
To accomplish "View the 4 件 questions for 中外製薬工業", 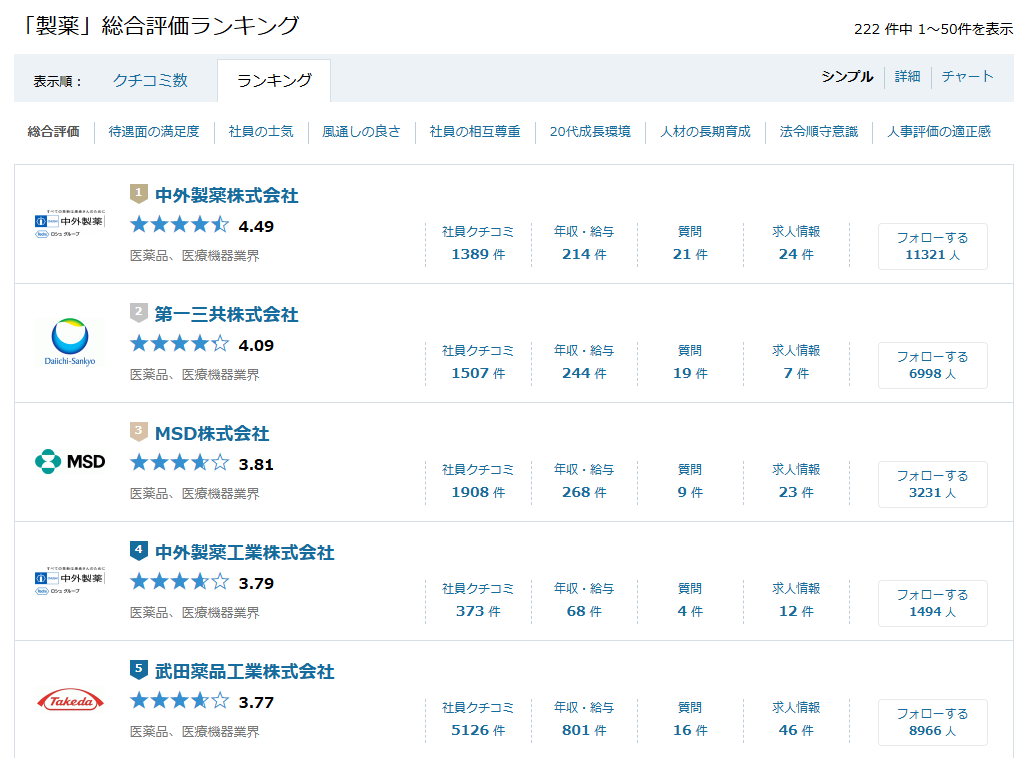I will point(690,611).
